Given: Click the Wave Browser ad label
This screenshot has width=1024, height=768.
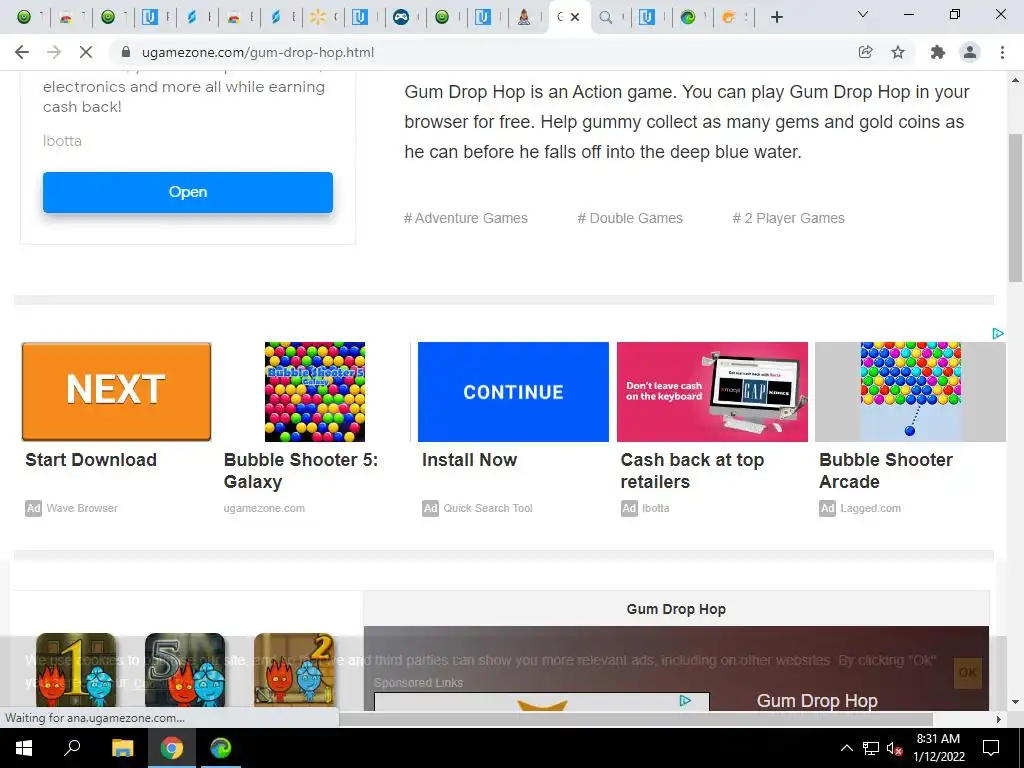Looking at the screenshot, I should (x=82, y=508).
